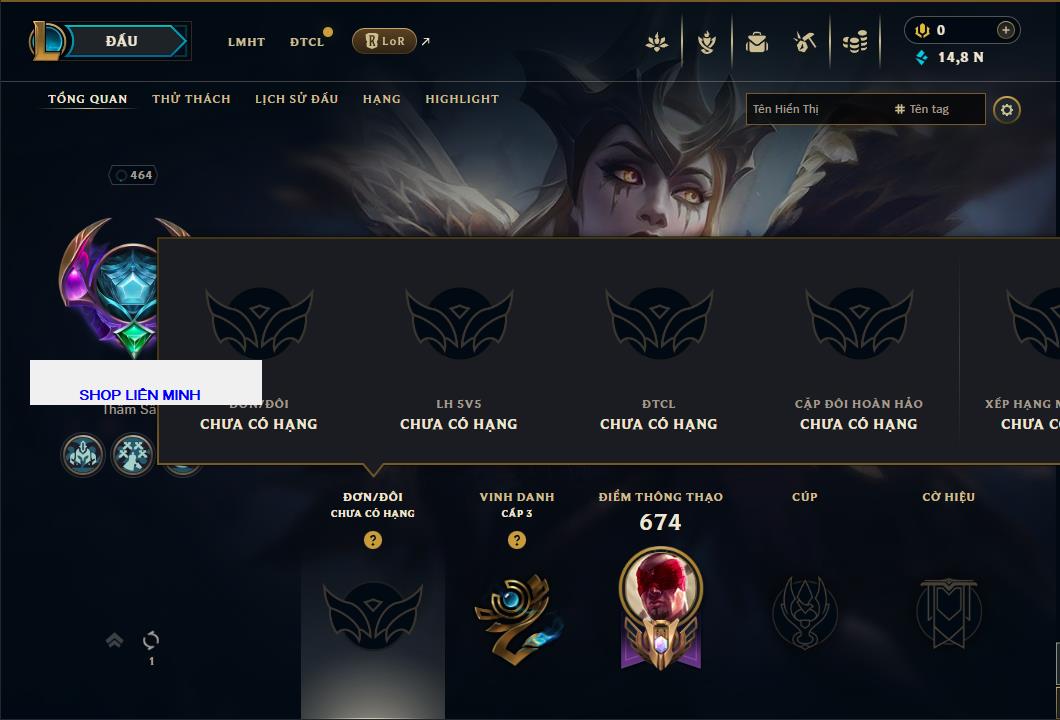The width and height of the screenshot is (1060, 720).
Task: Switch to ĐTCL game mode
Action: point(307,42)
